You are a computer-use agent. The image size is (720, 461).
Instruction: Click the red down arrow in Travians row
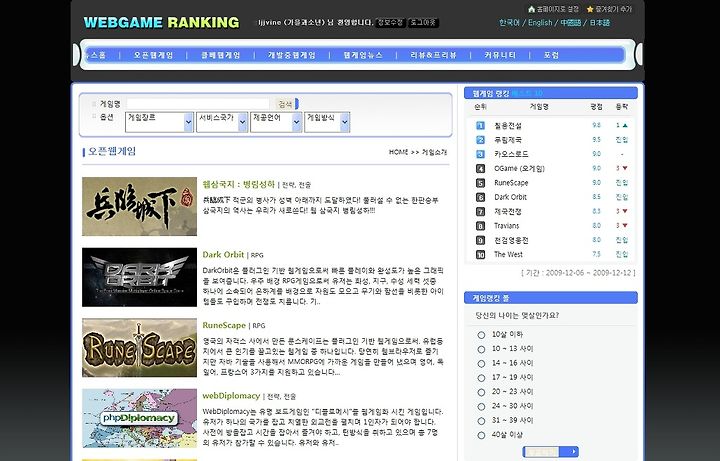[x=625, y=225]
